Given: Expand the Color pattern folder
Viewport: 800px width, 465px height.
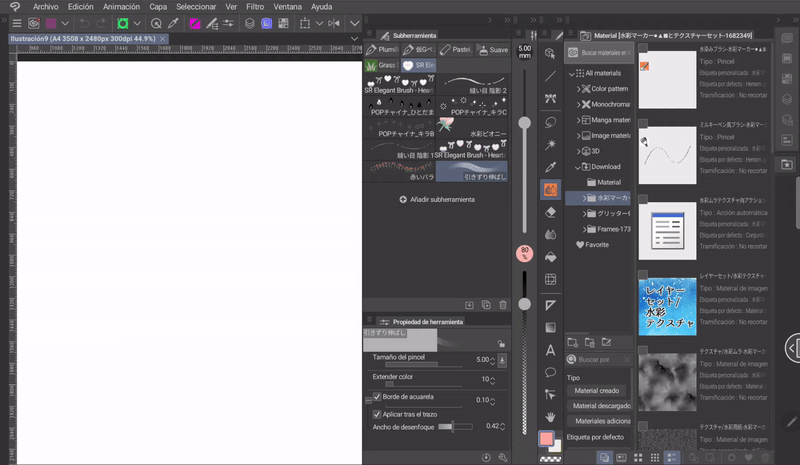Looking at the screenshot, I should pos(579,89).
